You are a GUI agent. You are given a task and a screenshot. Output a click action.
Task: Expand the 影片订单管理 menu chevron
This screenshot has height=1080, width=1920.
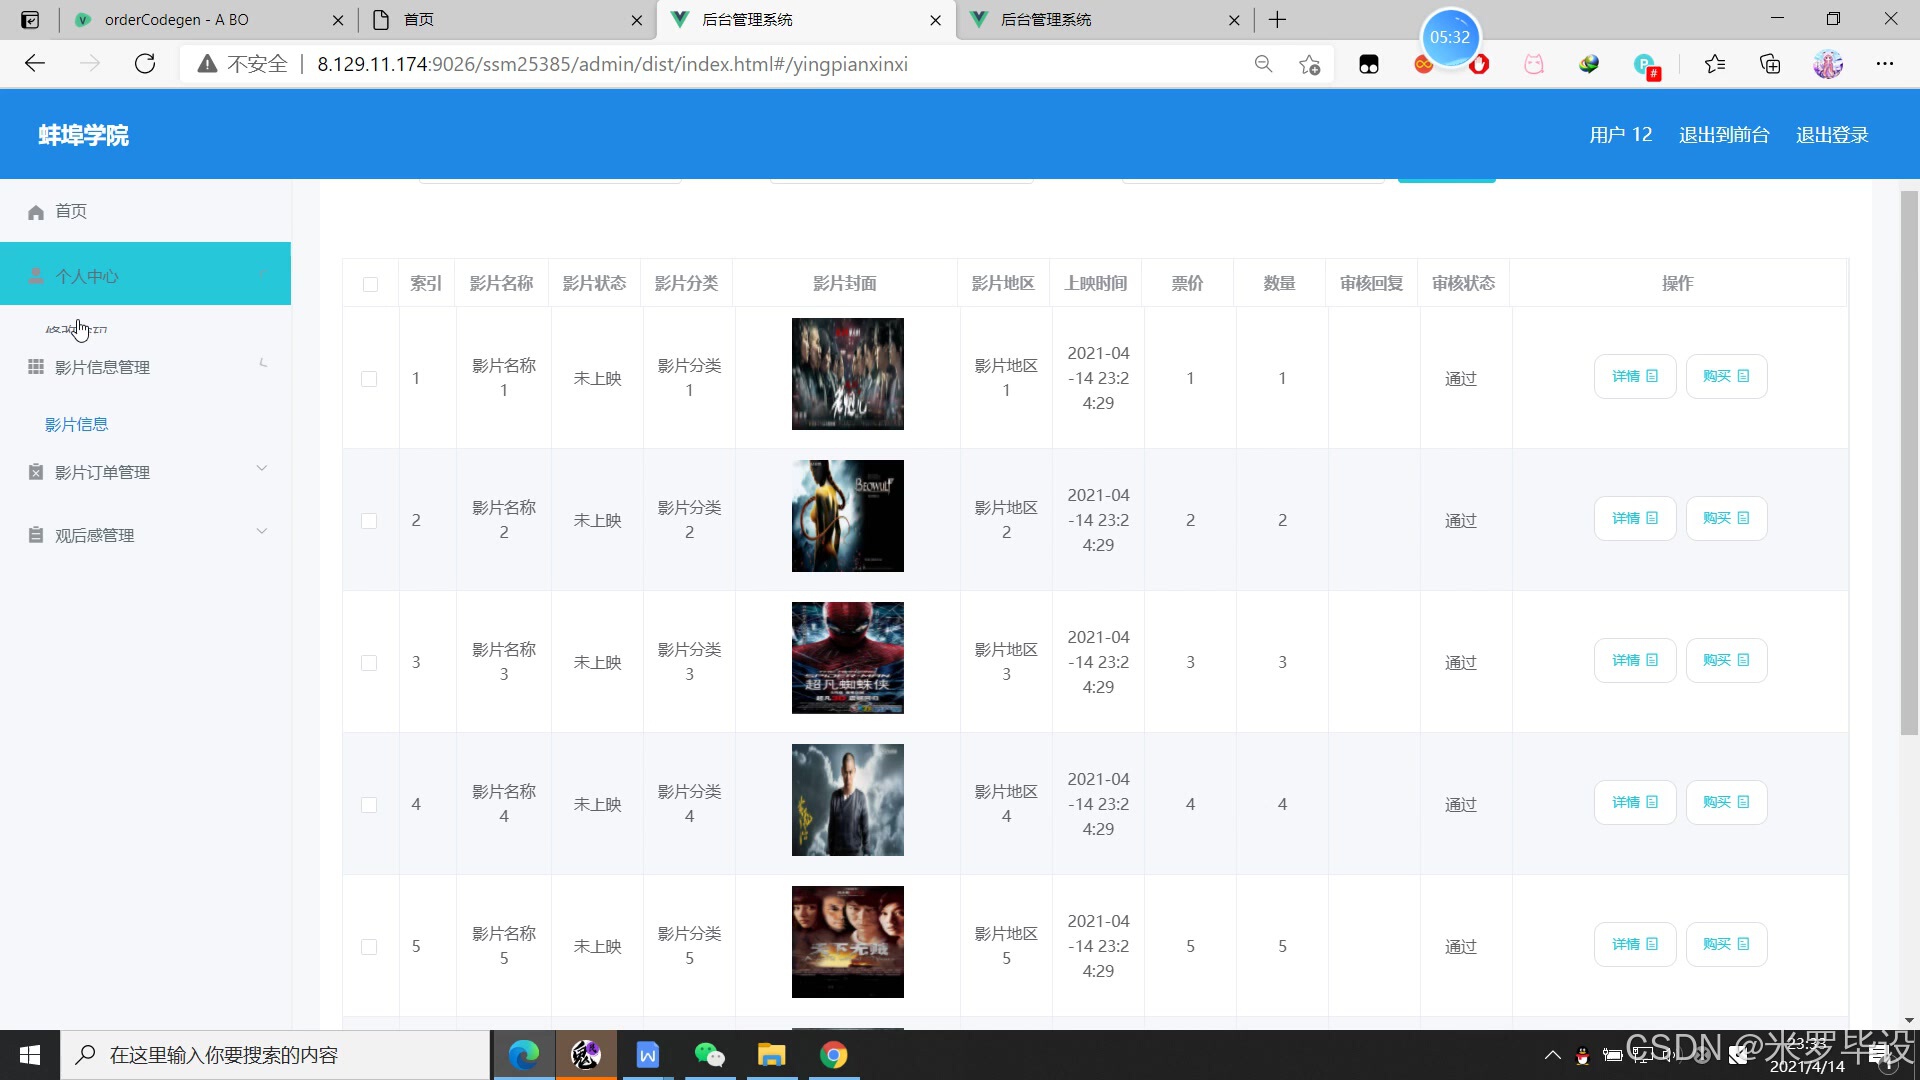coord(262,468)
